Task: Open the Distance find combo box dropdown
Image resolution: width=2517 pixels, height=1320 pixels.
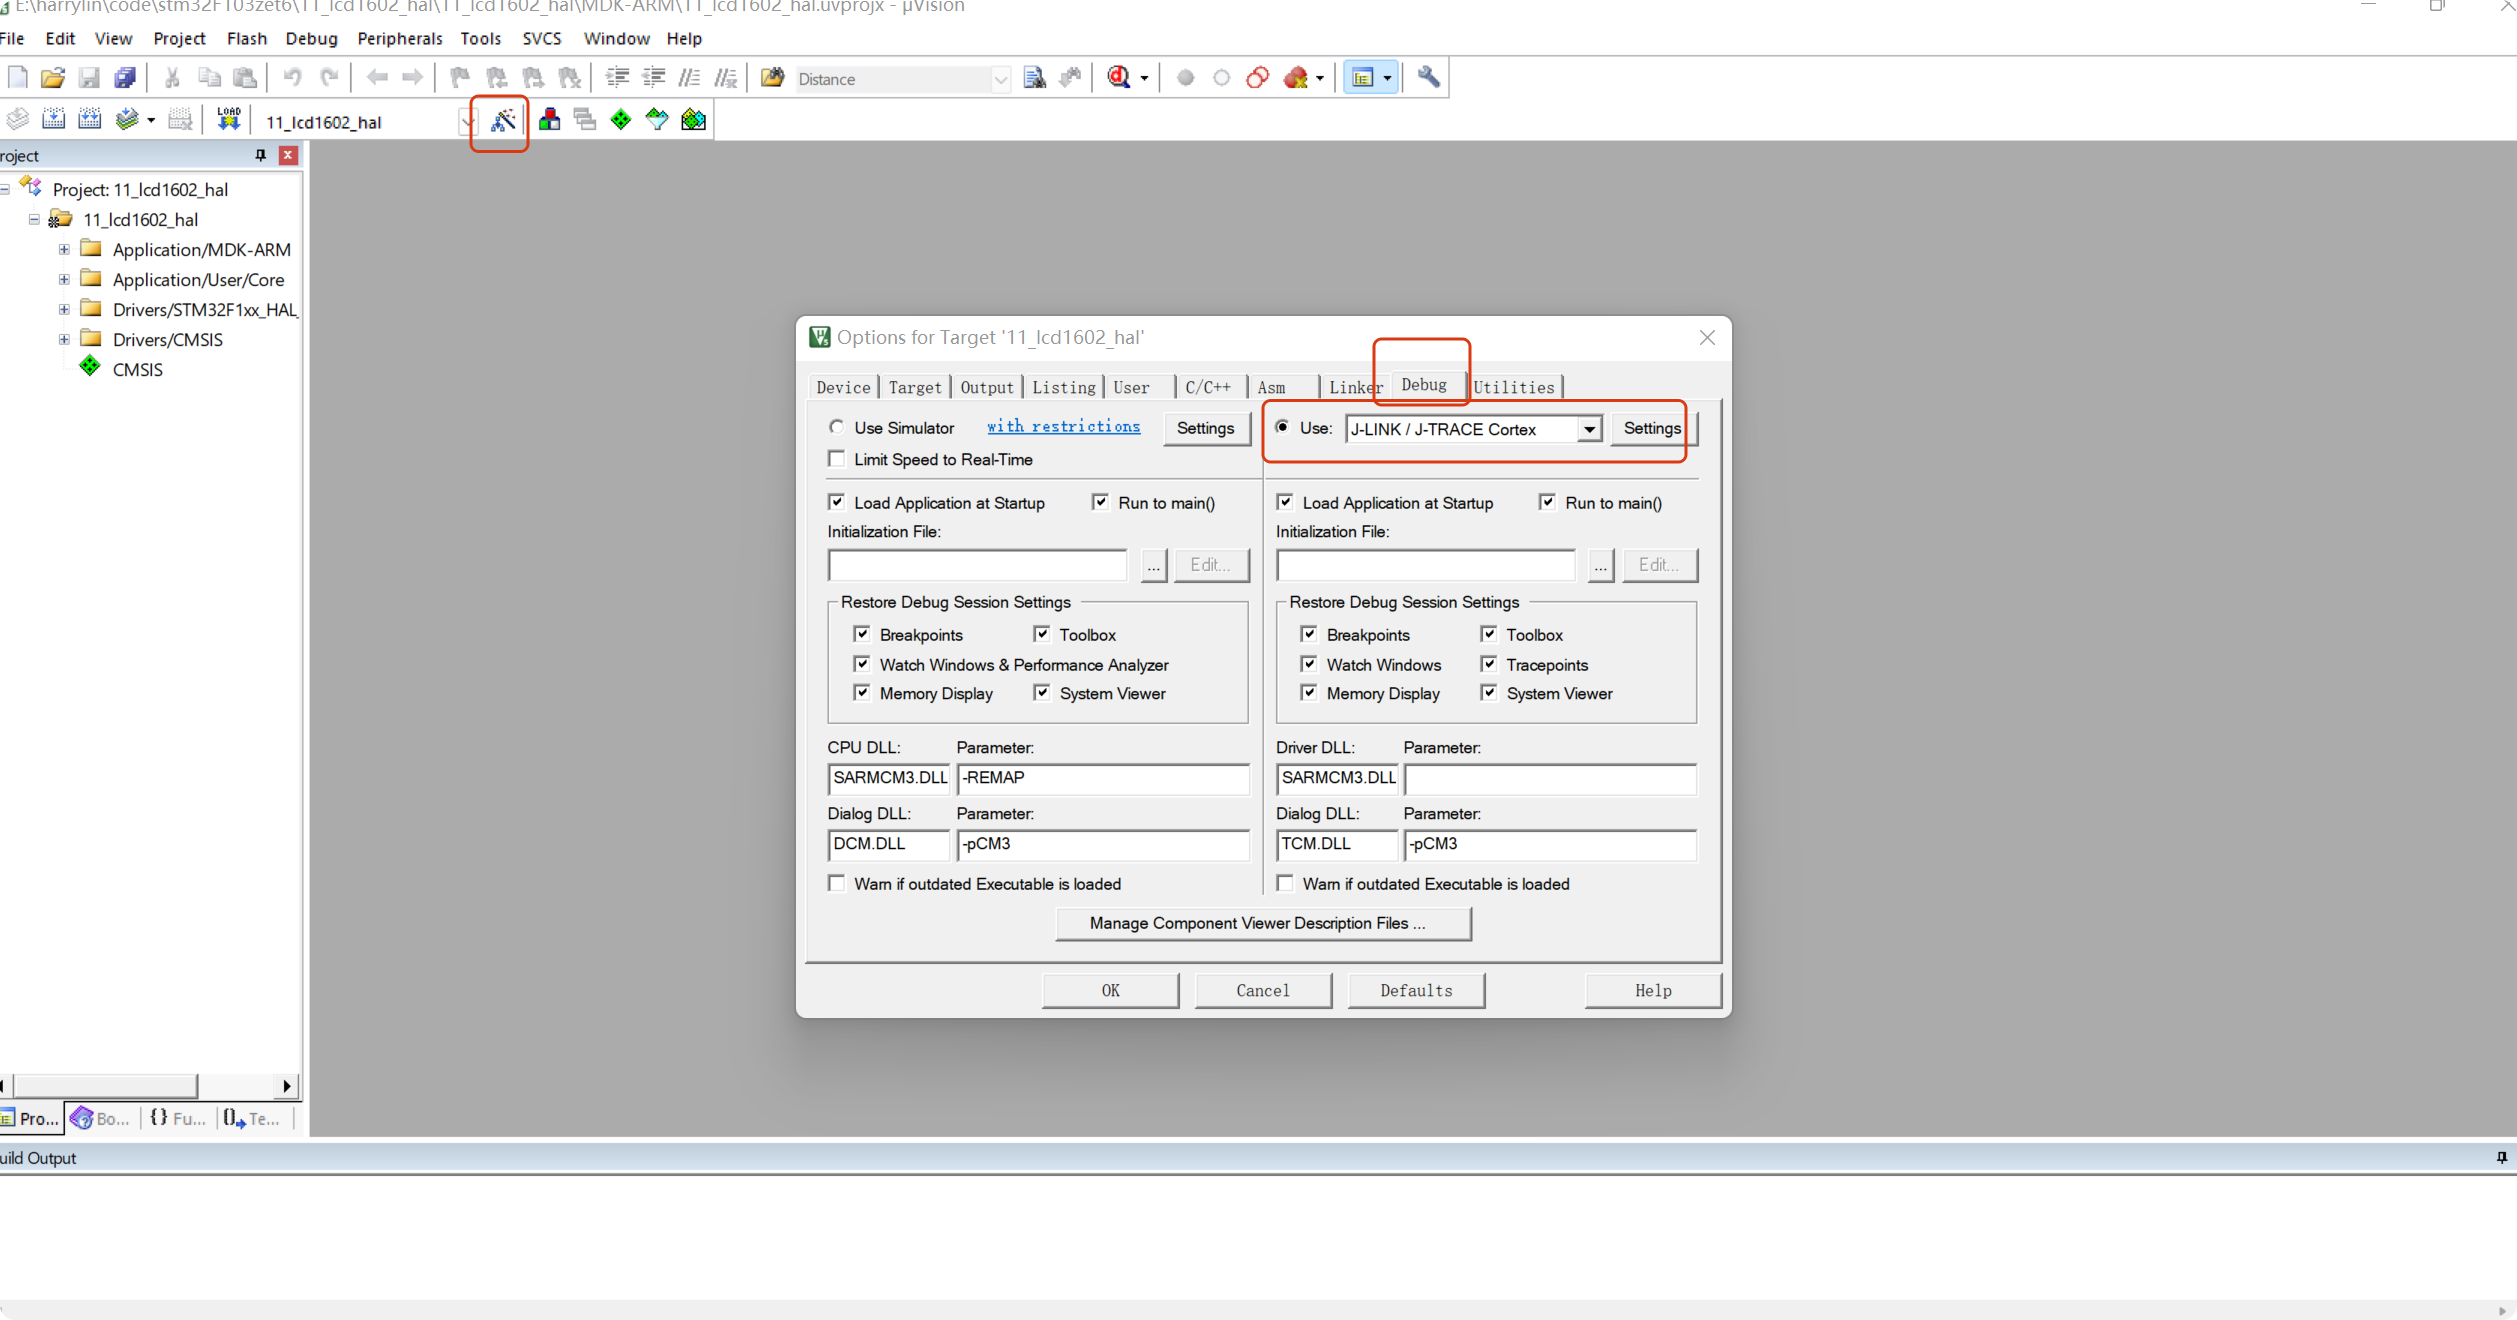Action: (1000, 79)
